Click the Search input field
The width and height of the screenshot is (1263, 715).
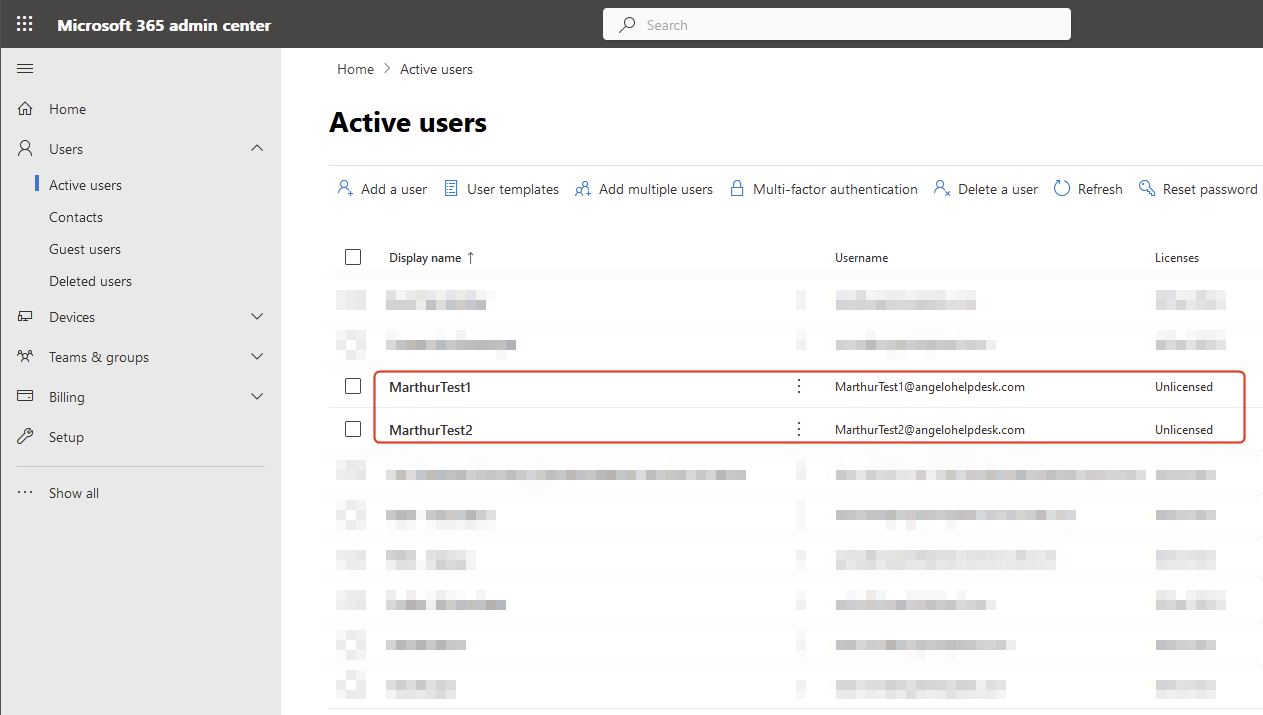pyautogui.click(x=850, y=25)
